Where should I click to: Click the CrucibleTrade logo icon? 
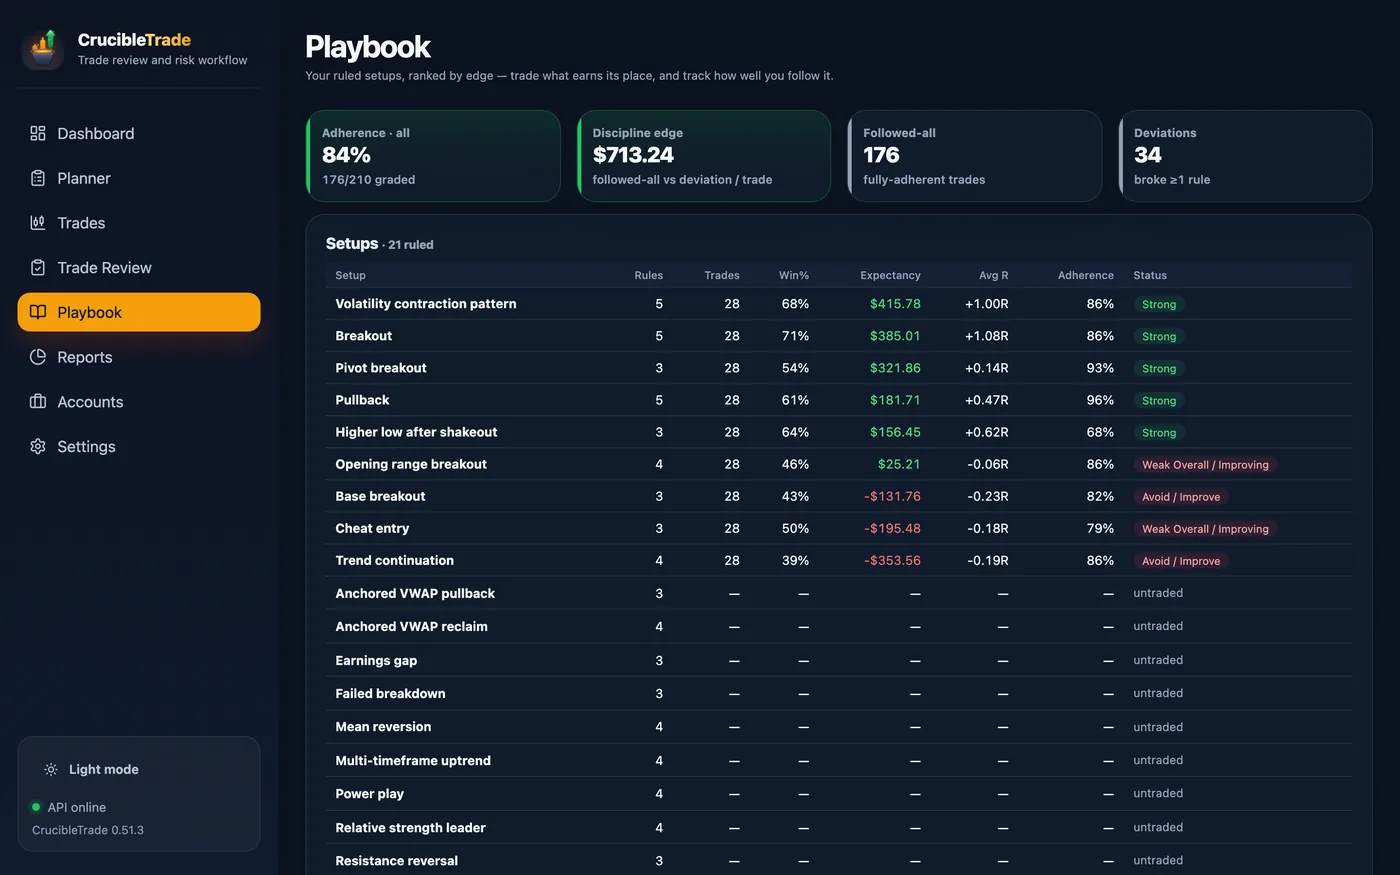[x=43, y=49]
